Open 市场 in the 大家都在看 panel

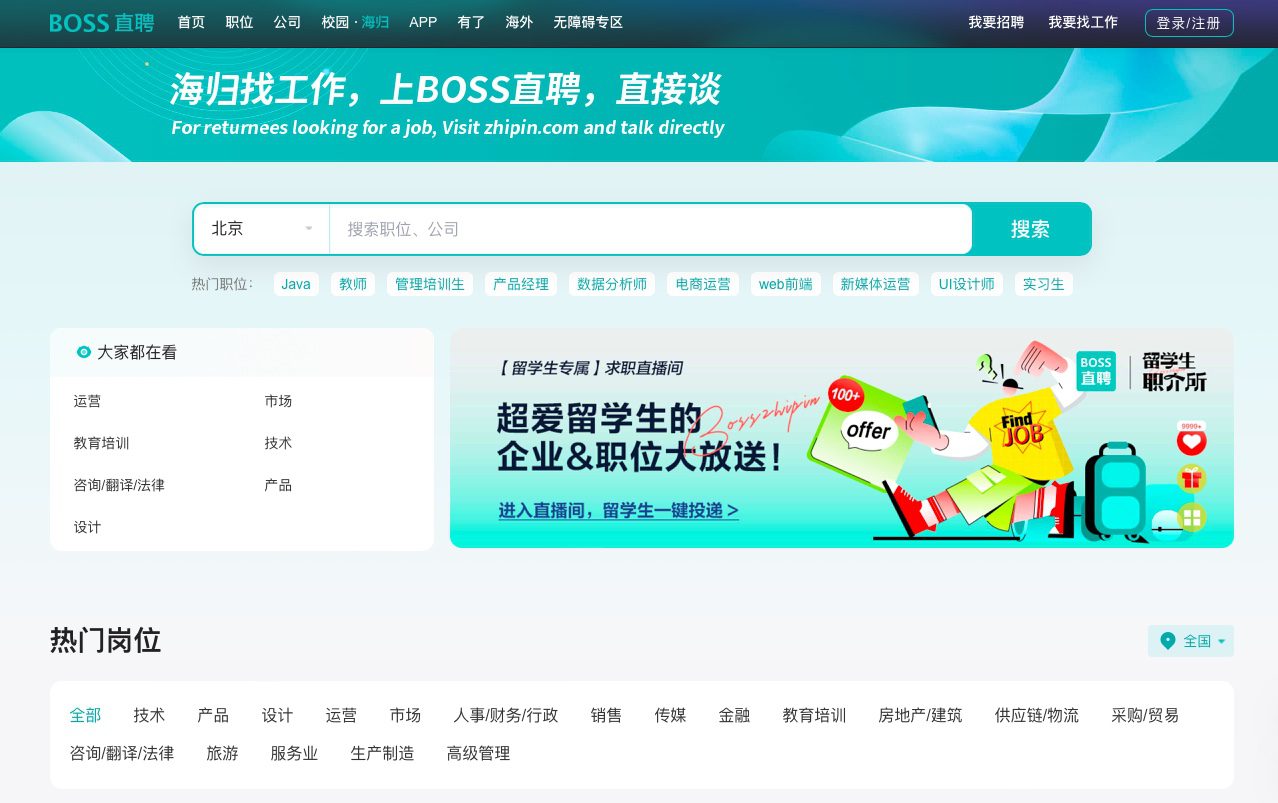click(x=278, y=401)
